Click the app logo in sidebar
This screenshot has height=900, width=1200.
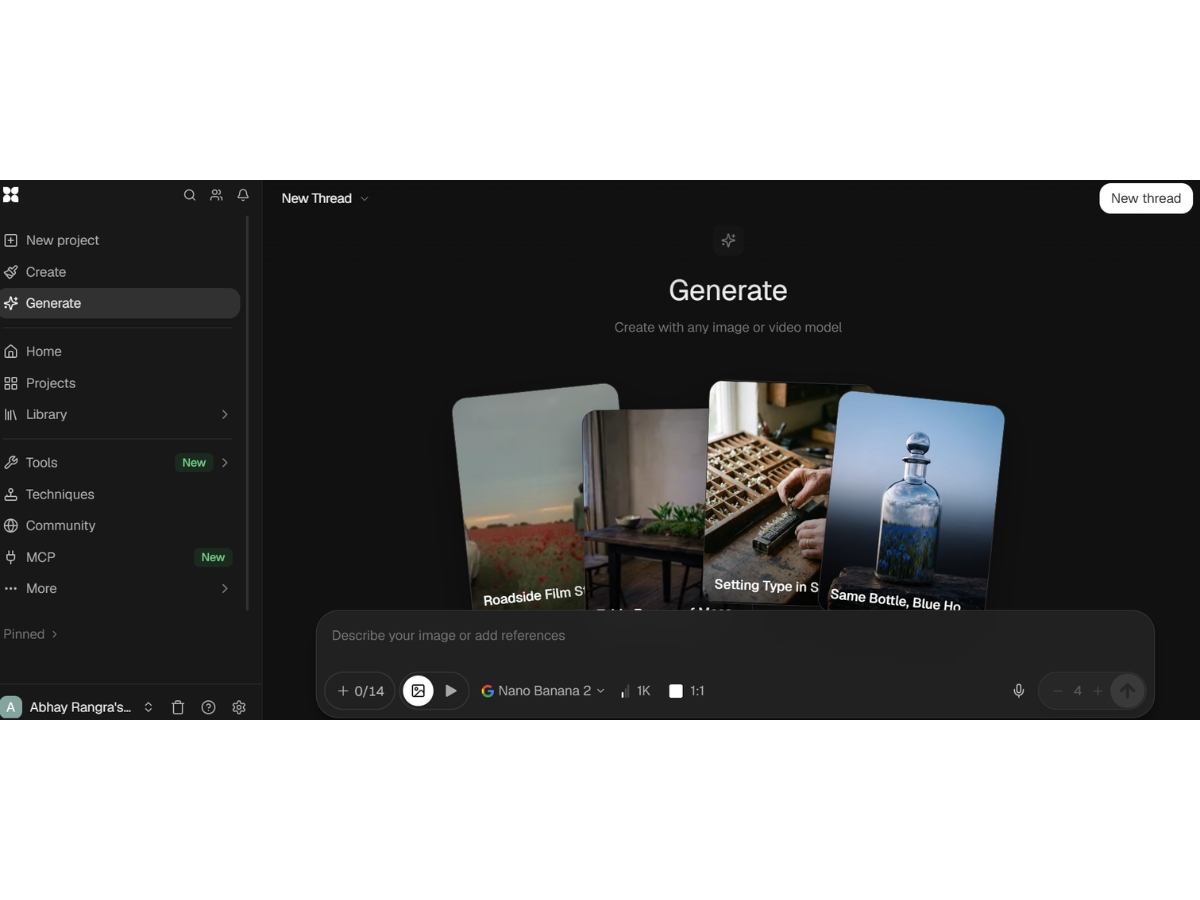10,194
